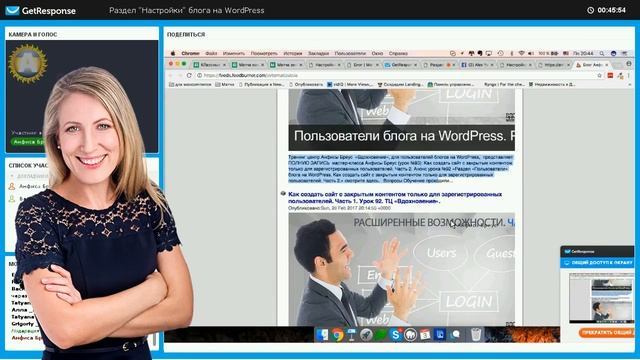Switch to the Facebook (3) Alex tab
Screen dimensions: 640x360
coord(476,65)
